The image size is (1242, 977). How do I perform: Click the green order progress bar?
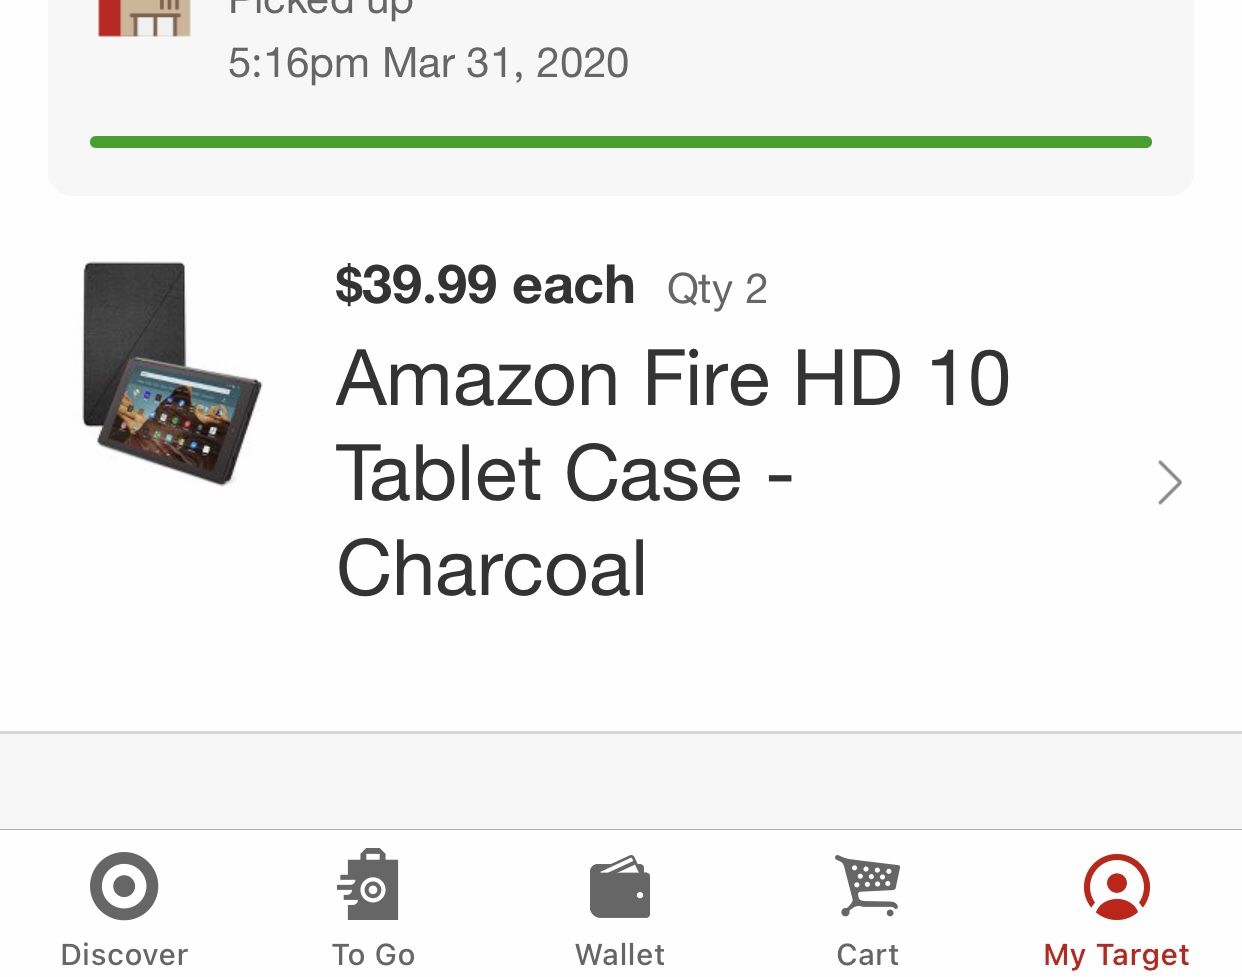pyautogui.click(x=620, y=142)
